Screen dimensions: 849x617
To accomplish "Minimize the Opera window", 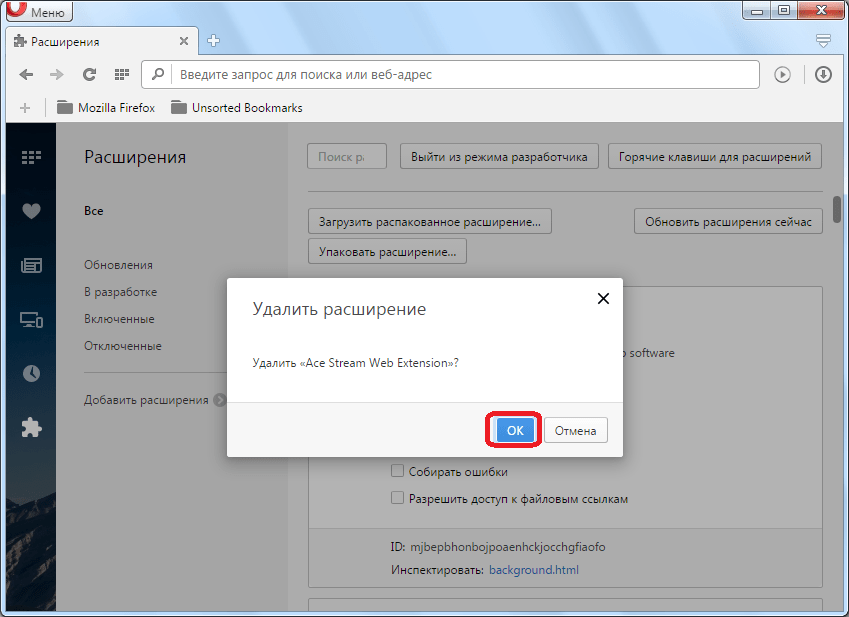I will [757, 10].
